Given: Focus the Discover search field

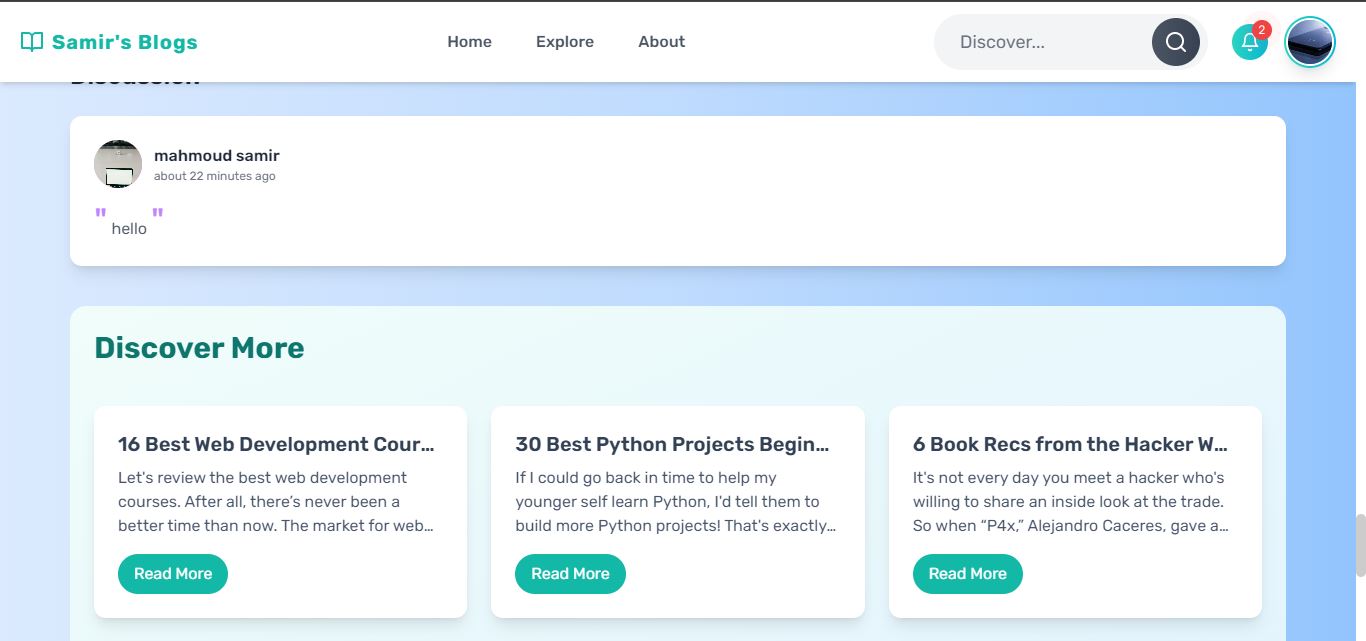Looking at the screenshot, I should click(1045, 42).
